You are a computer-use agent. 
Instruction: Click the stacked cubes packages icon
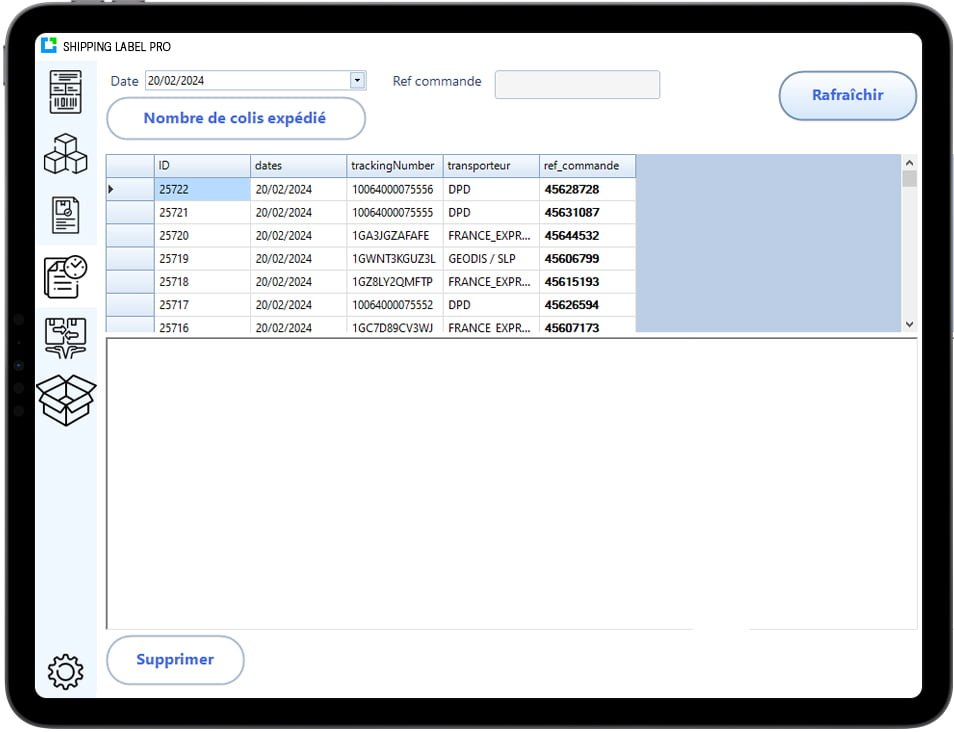coord(66,154)
